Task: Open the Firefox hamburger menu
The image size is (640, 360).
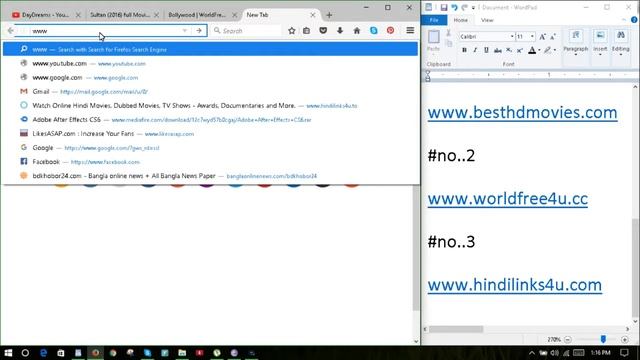Action: tap(410, 31)
